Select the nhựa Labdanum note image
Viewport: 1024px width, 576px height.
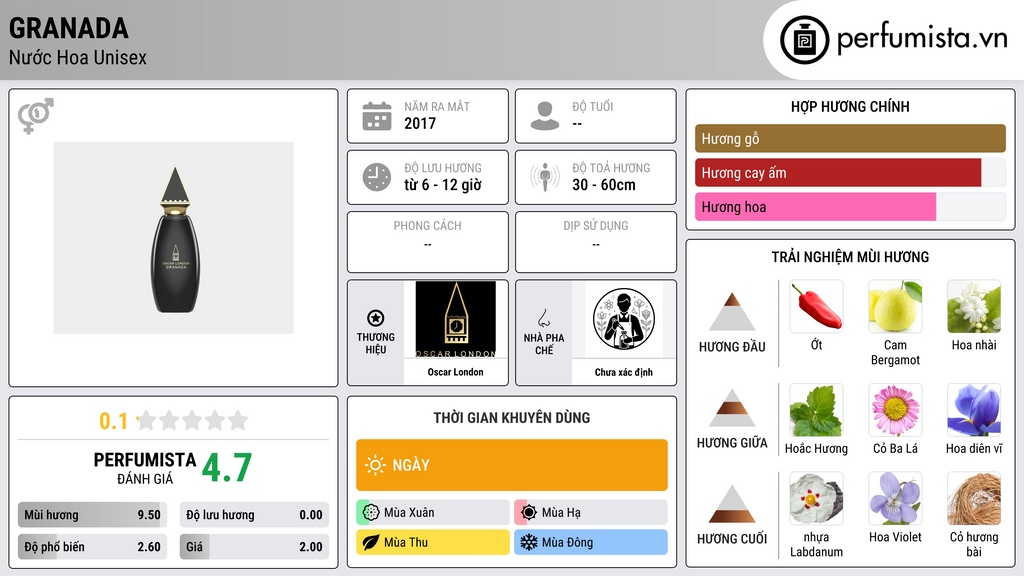click(x=816, y=499)
